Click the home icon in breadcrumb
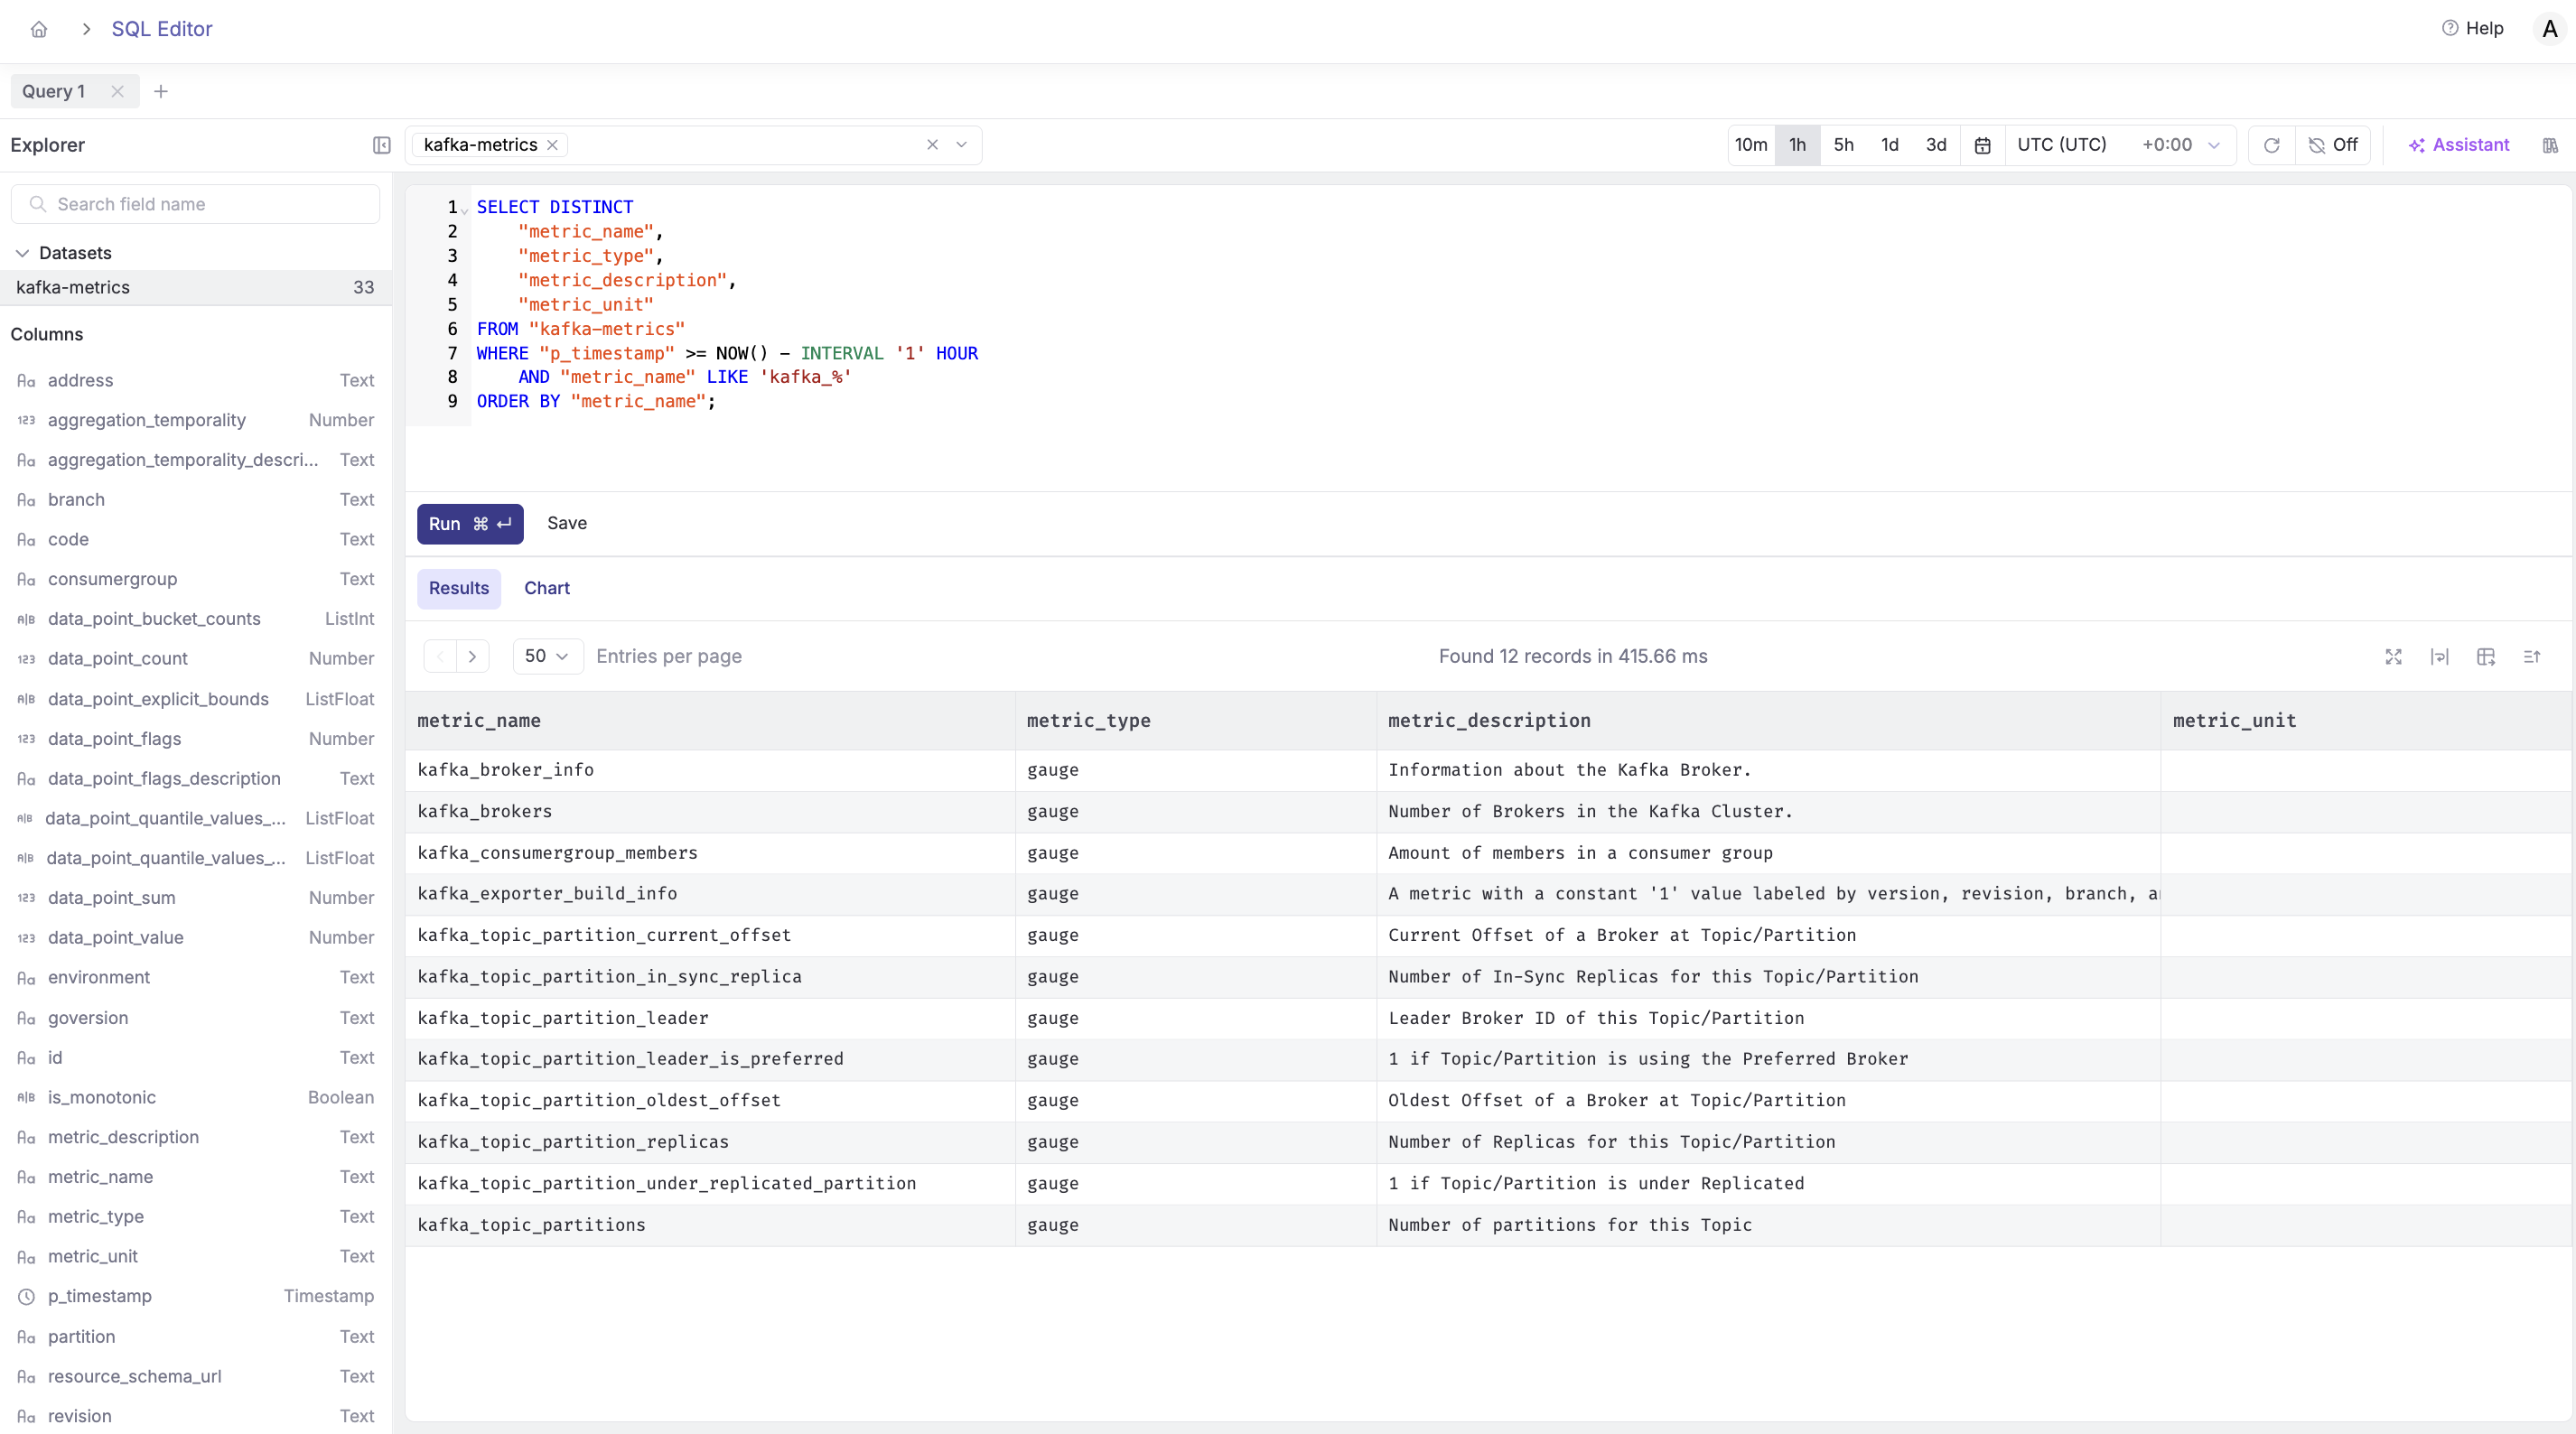Screen dimensions: 2576x1434 pyautogui.click(x=39, y=29)
